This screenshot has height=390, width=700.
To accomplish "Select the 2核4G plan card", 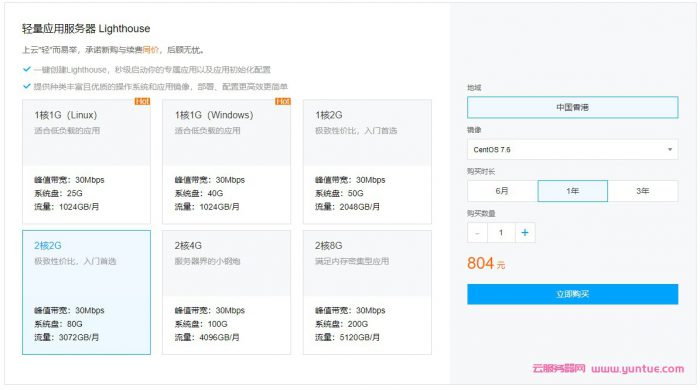I will point(226,292).
